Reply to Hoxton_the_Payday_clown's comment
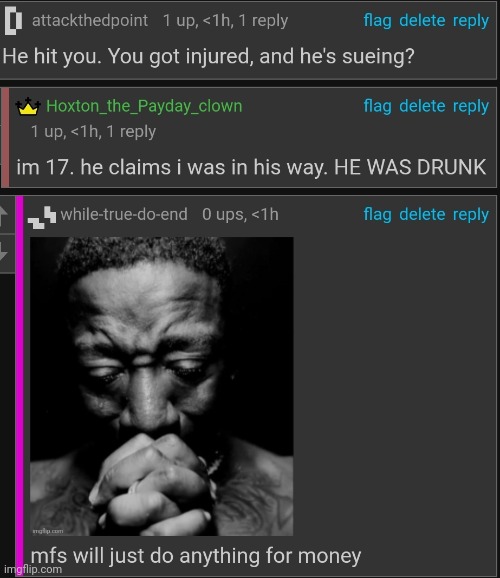Image resolution: width=500 pixels, height=578 pixels. pyautogui.click(x=471, y=107)
